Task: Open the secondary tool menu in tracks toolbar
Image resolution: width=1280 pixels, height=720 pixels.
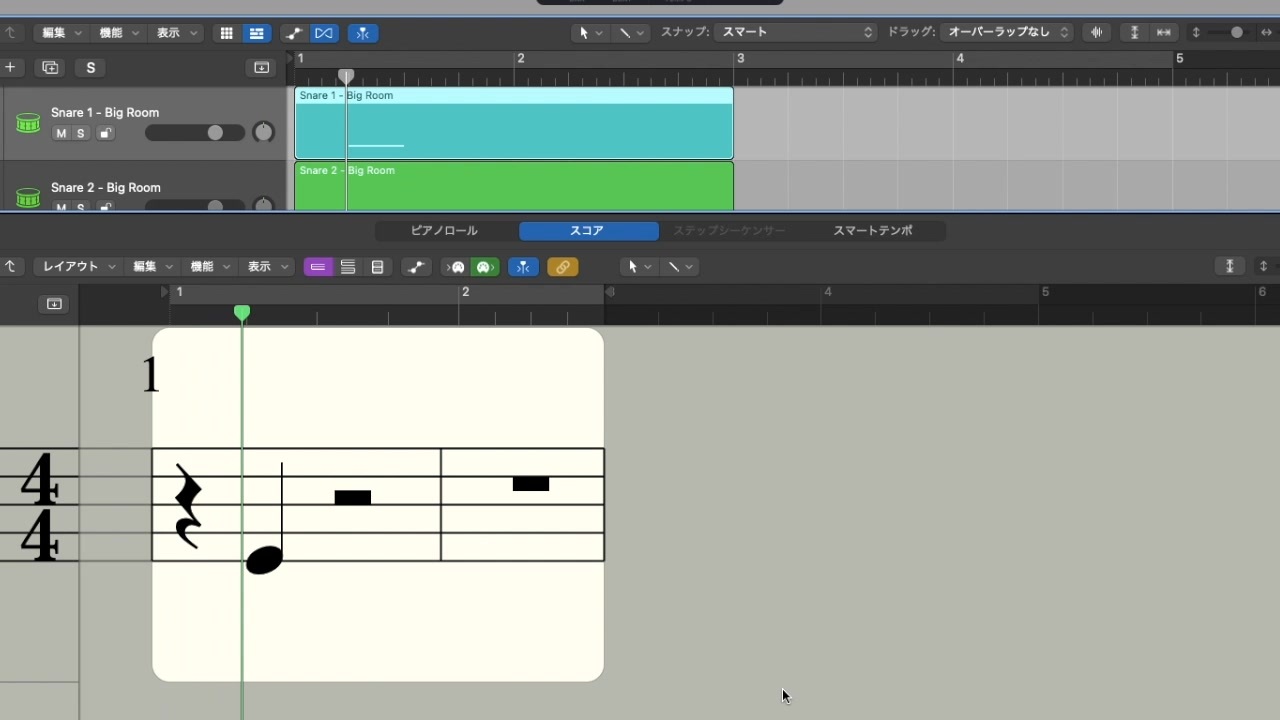Action: point(631,33)
